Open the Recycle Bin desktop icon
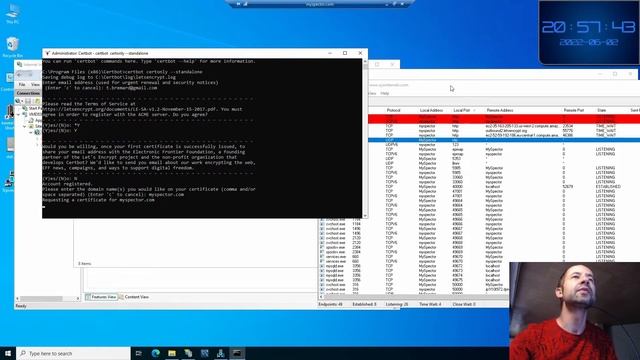Viewport: 640px width, 360px height. (x=12, y=47)
